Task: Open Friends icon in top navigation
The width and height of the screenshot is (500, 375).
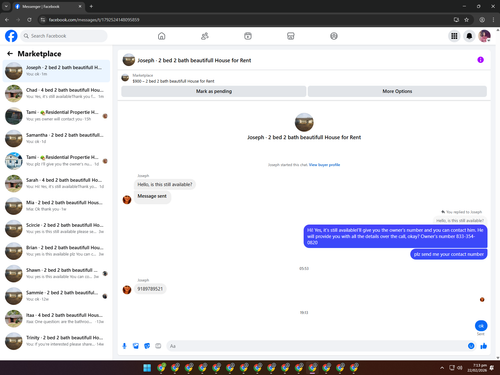Action: pos(205,36)
